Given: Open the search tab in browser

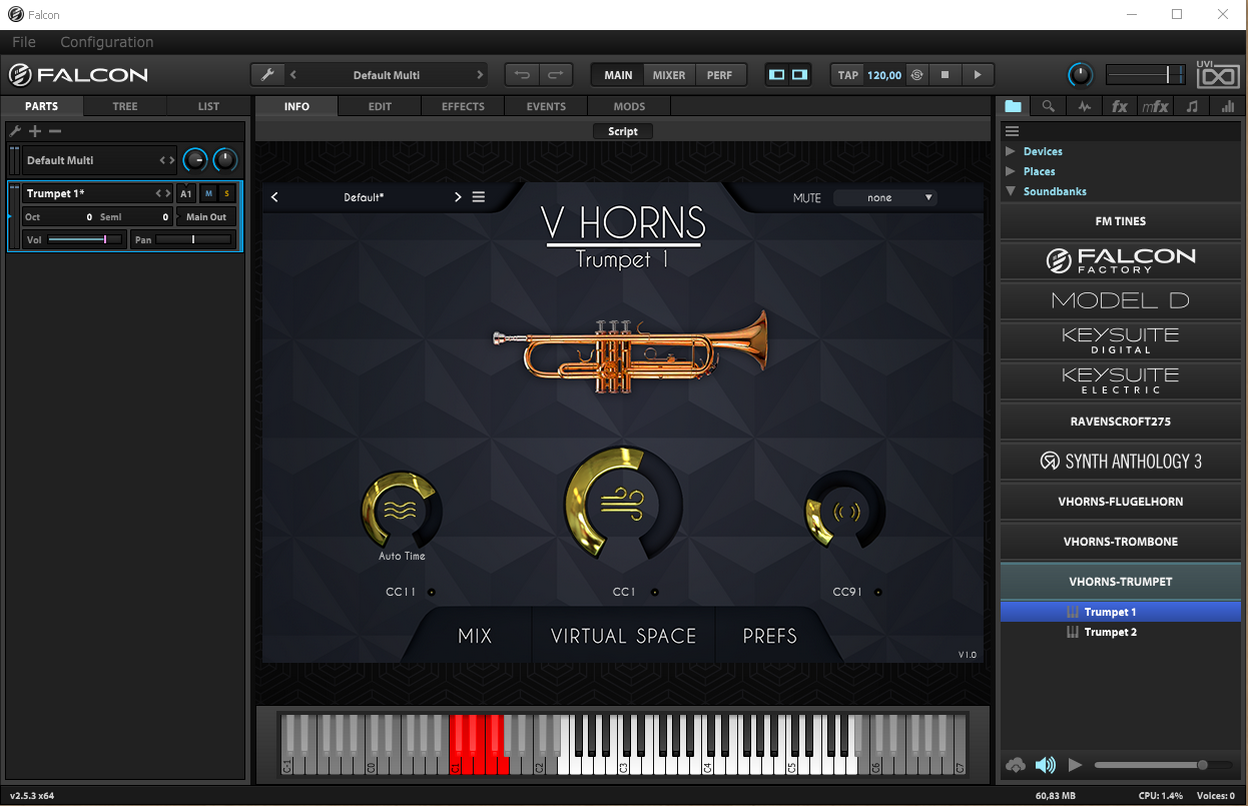Looking at the screenshot, I should pos(1048,106).
